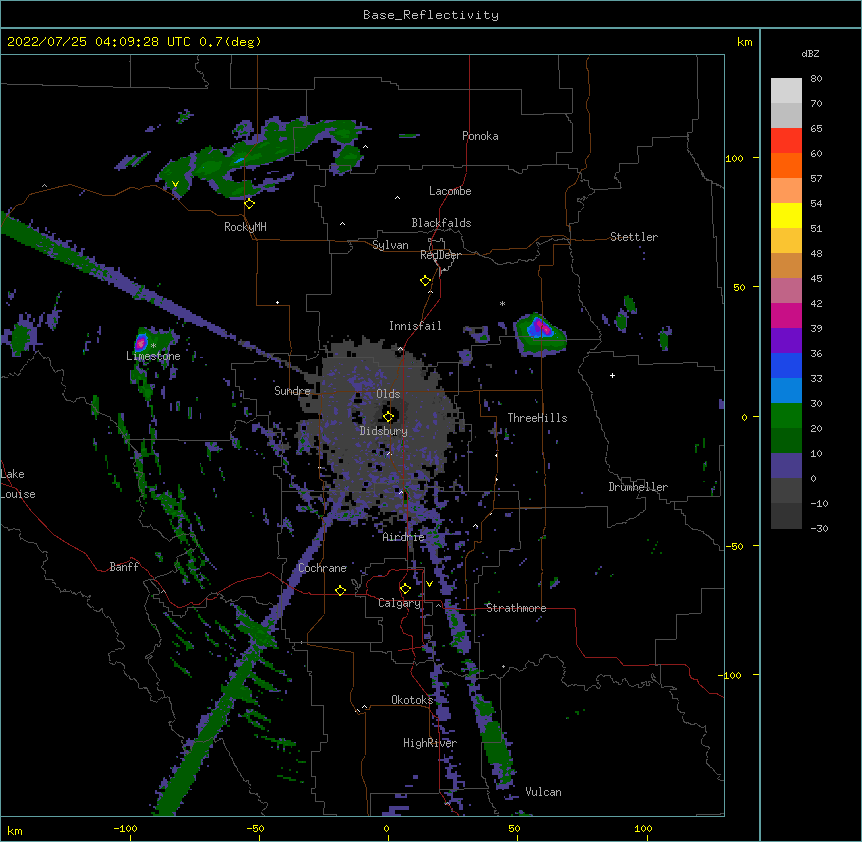Pick the red 65-60 dBZ color swatch
862x842 pixels.
pyautogui.click(x=786, y=141)
